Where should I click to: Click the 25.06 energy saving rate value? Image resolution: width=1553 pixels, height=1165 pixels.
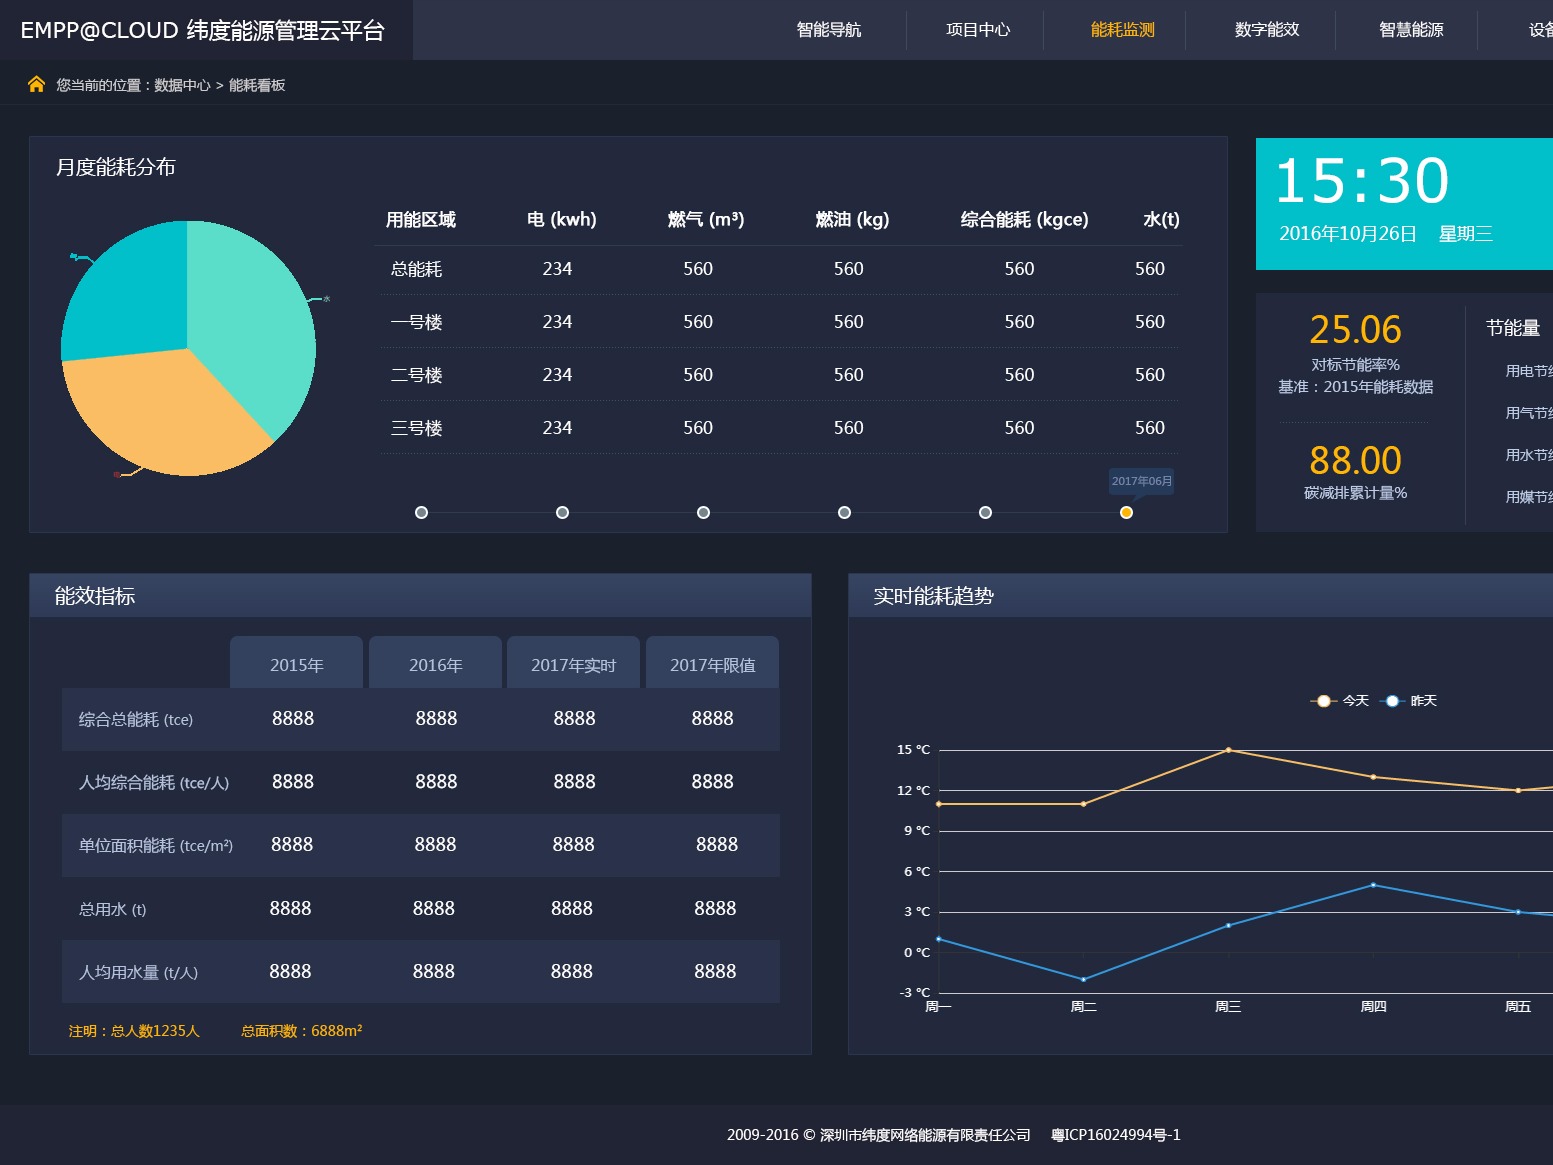click(x=1356, y=330)
